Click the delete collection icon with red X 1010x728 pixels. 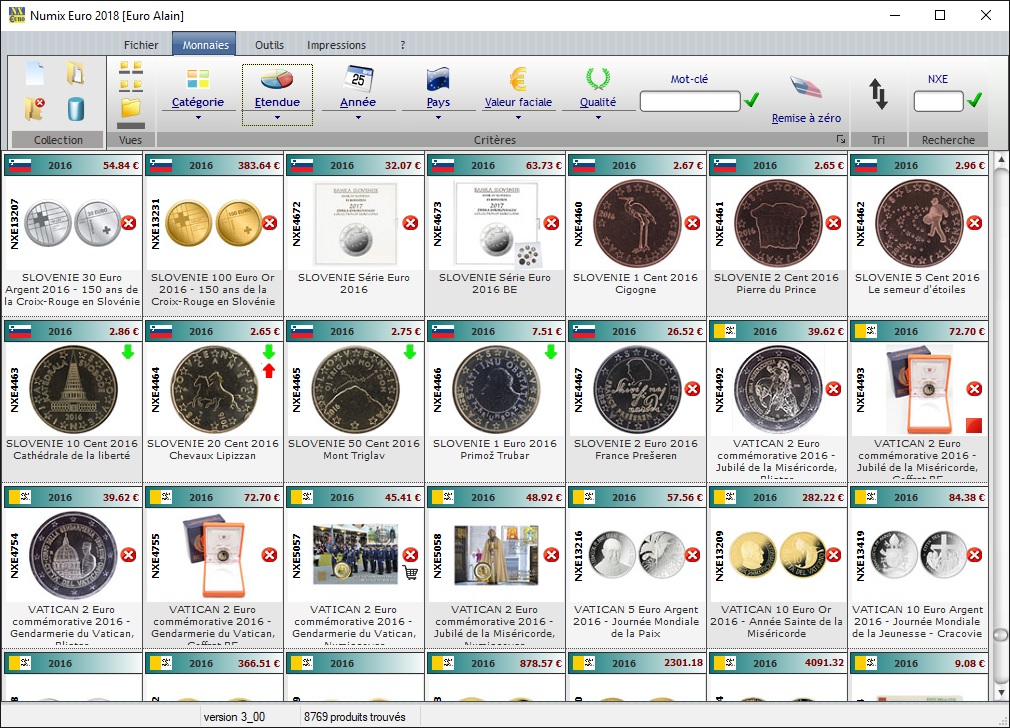point(35,108)
